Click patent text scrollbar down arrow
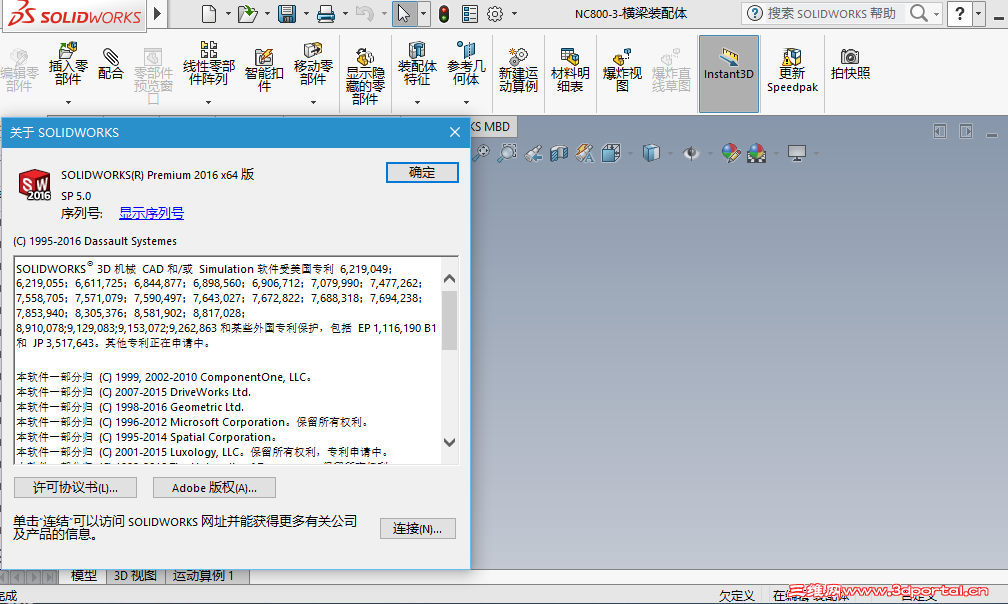 (x=449, y=442)
